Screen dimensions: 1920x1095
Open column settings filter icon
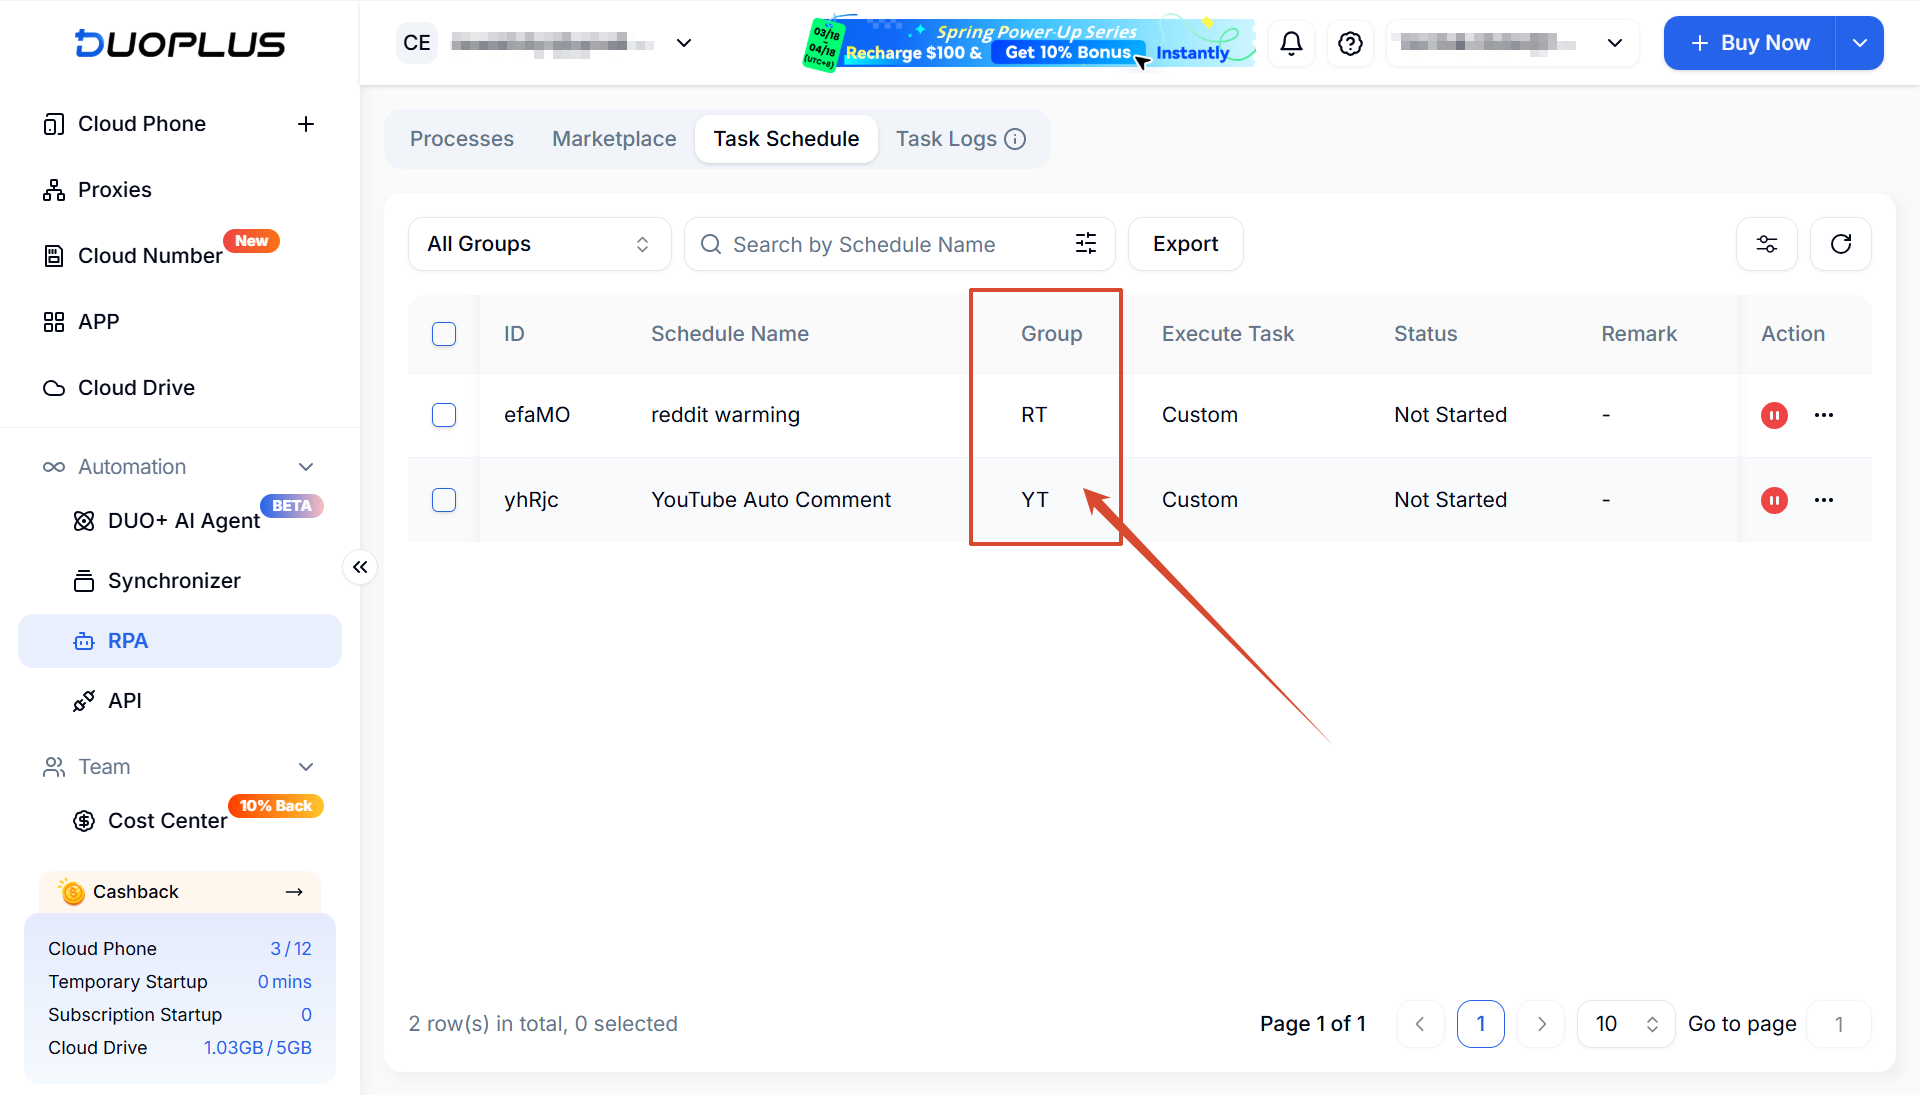tap(1767, 244)
